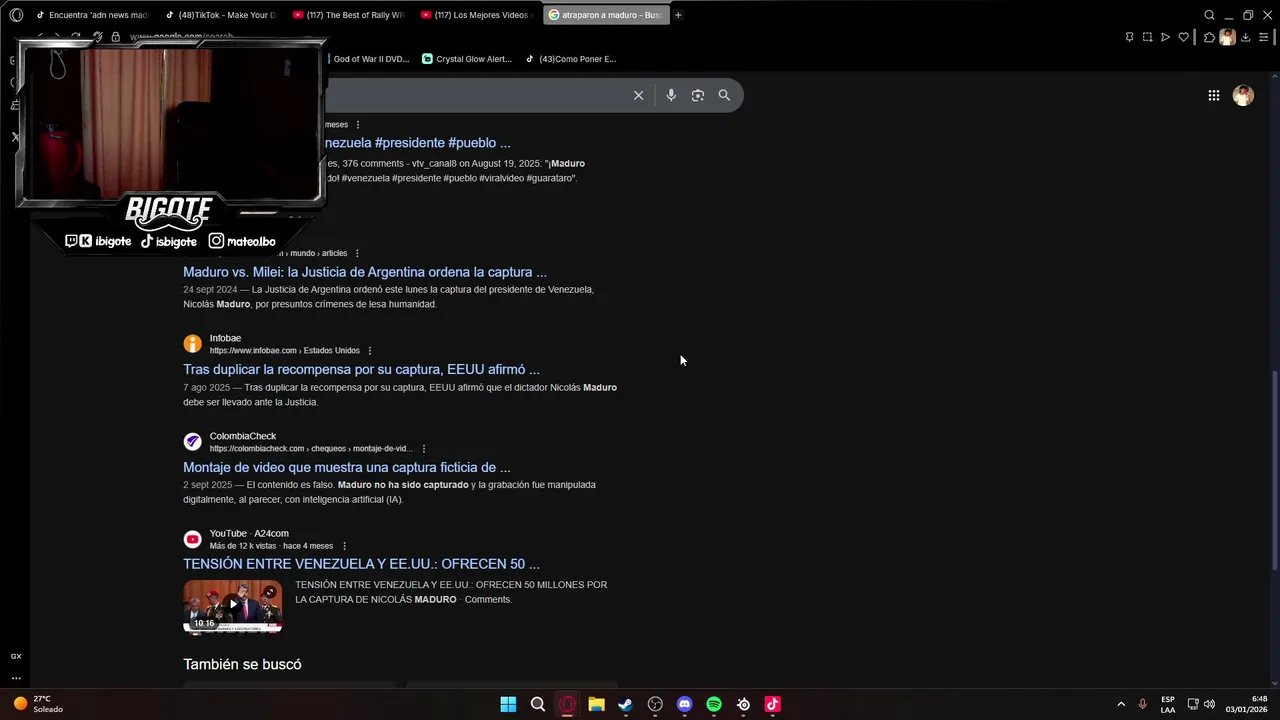Switch to the 'Encuentra adn news' tab
Viewport: 1280px width, 720px height.
tap(91, 15)
